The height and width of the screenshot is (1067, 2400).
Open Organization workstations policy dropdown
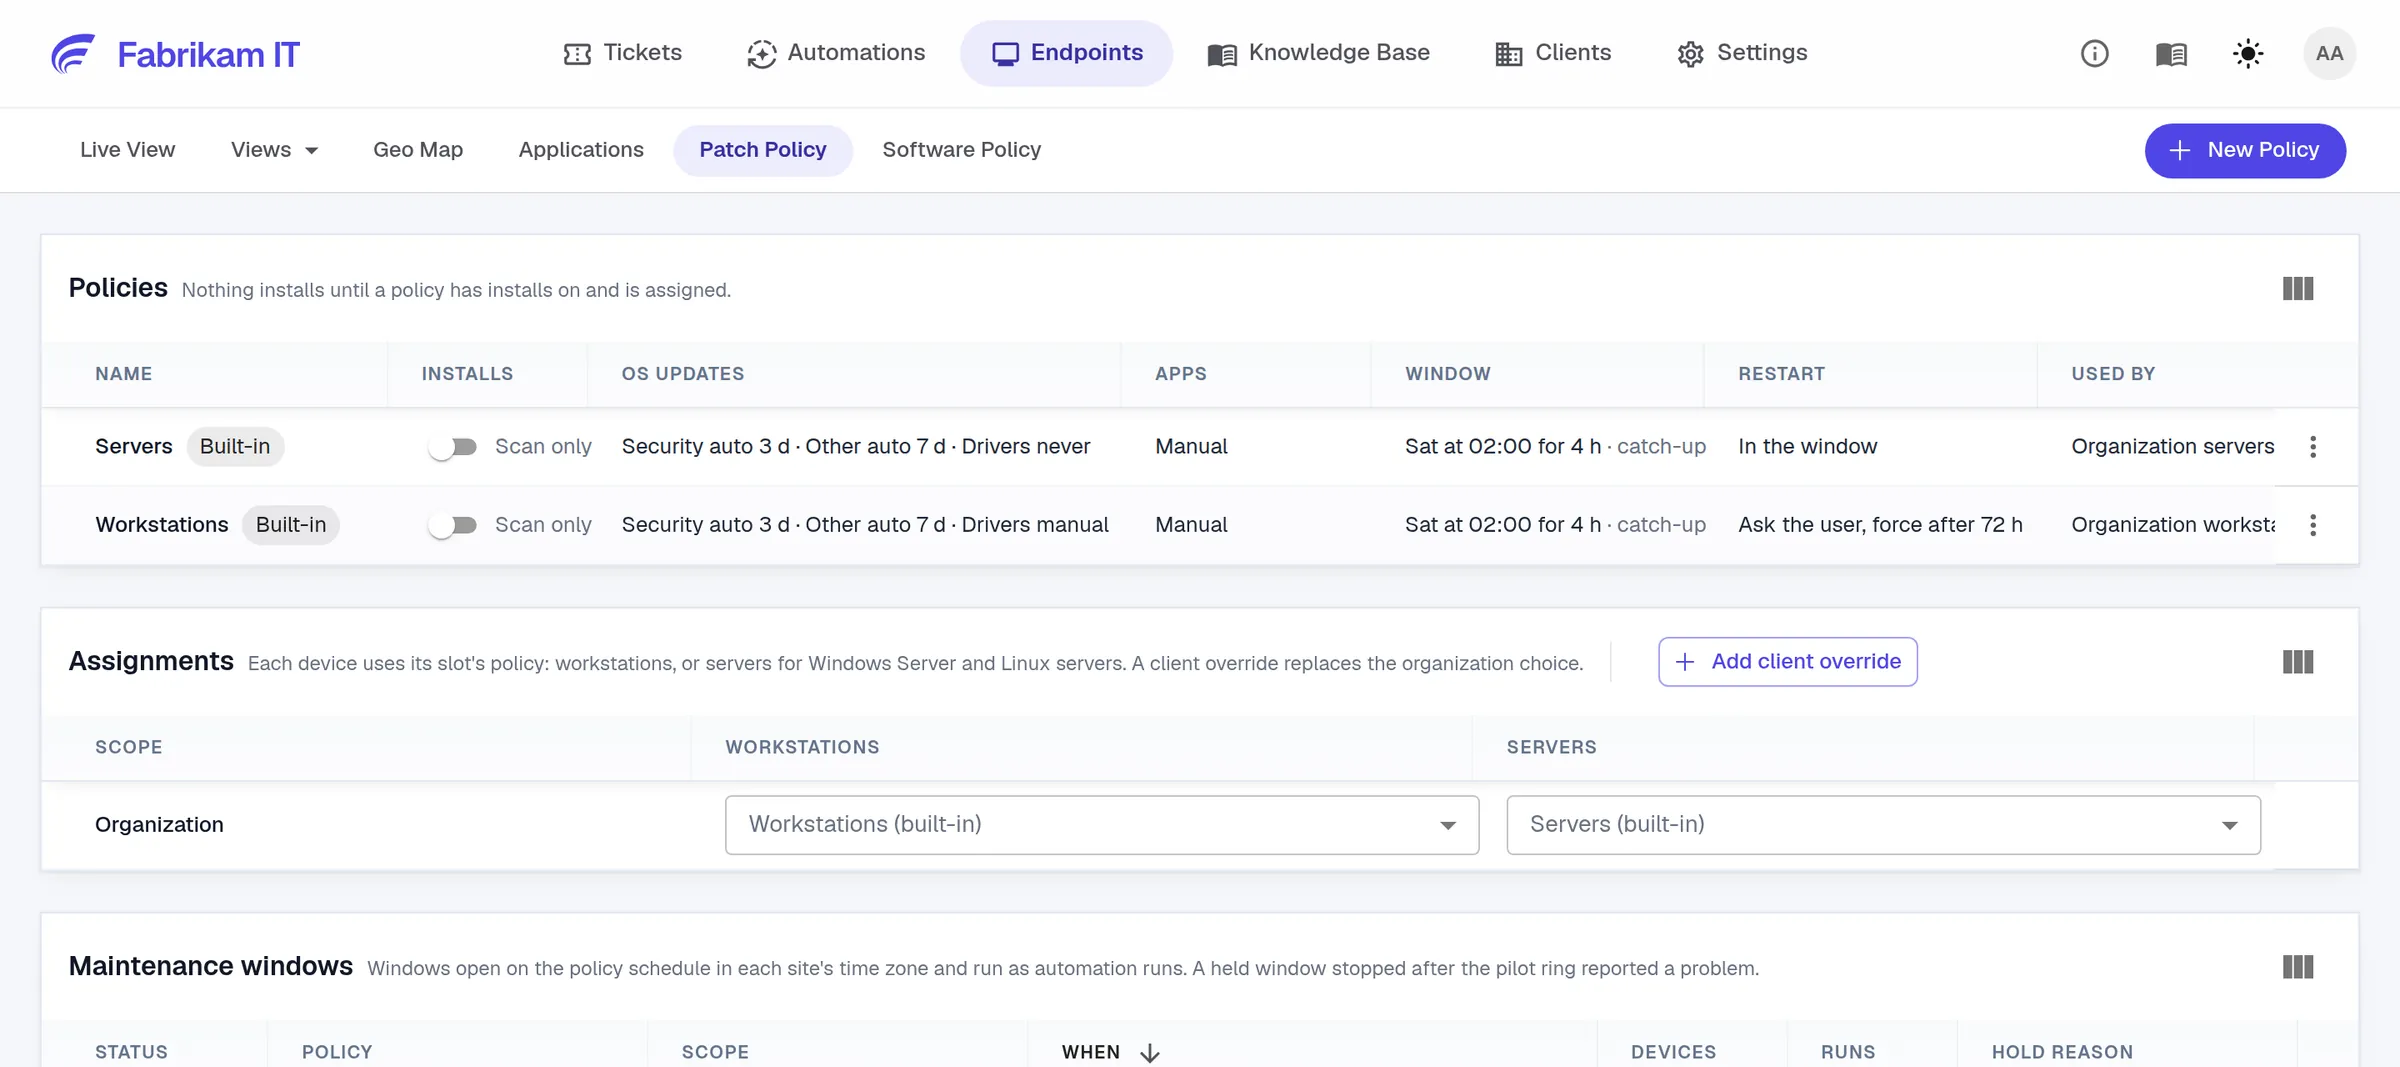click(1102, 825)
